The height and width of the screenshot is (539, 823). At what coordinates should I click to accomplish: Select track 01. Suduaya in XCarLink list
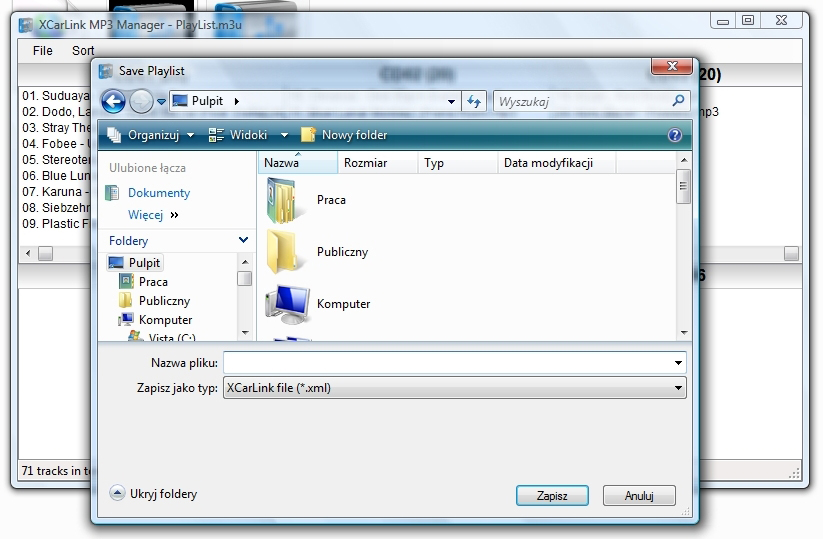[x=56, y=96]
